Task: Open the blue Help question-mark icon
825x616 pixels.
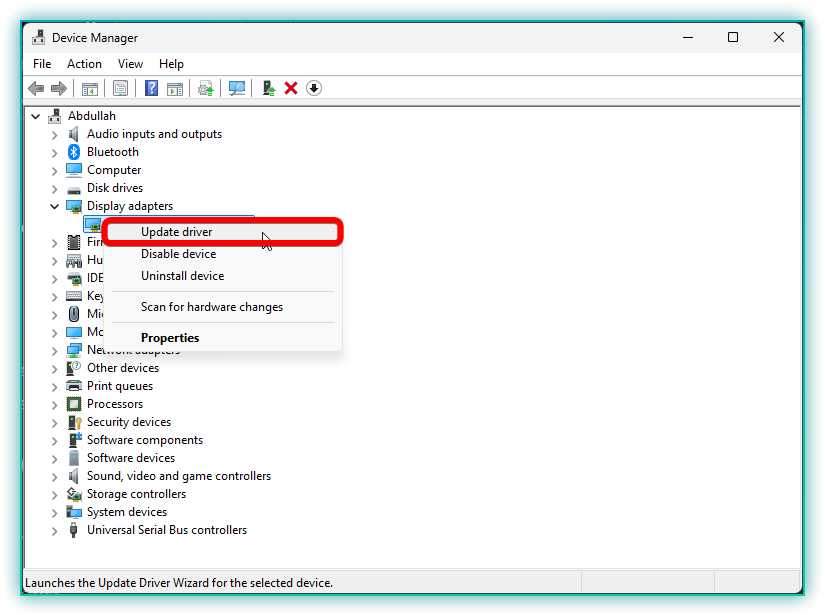Action: (152, 88)
